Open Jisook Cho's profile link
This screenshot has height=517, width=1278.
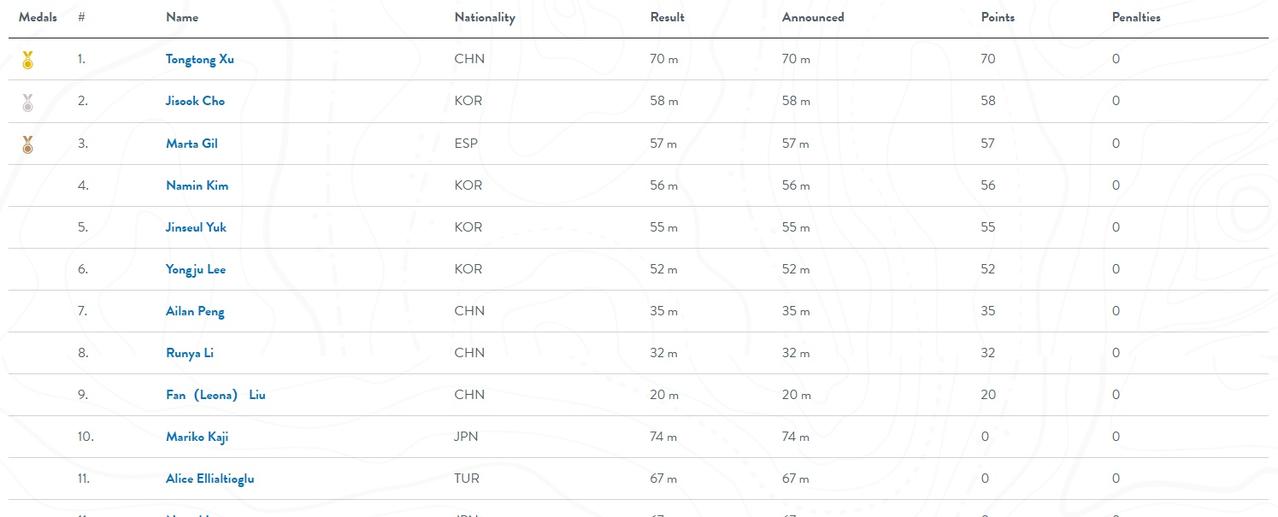coord(195,101)
